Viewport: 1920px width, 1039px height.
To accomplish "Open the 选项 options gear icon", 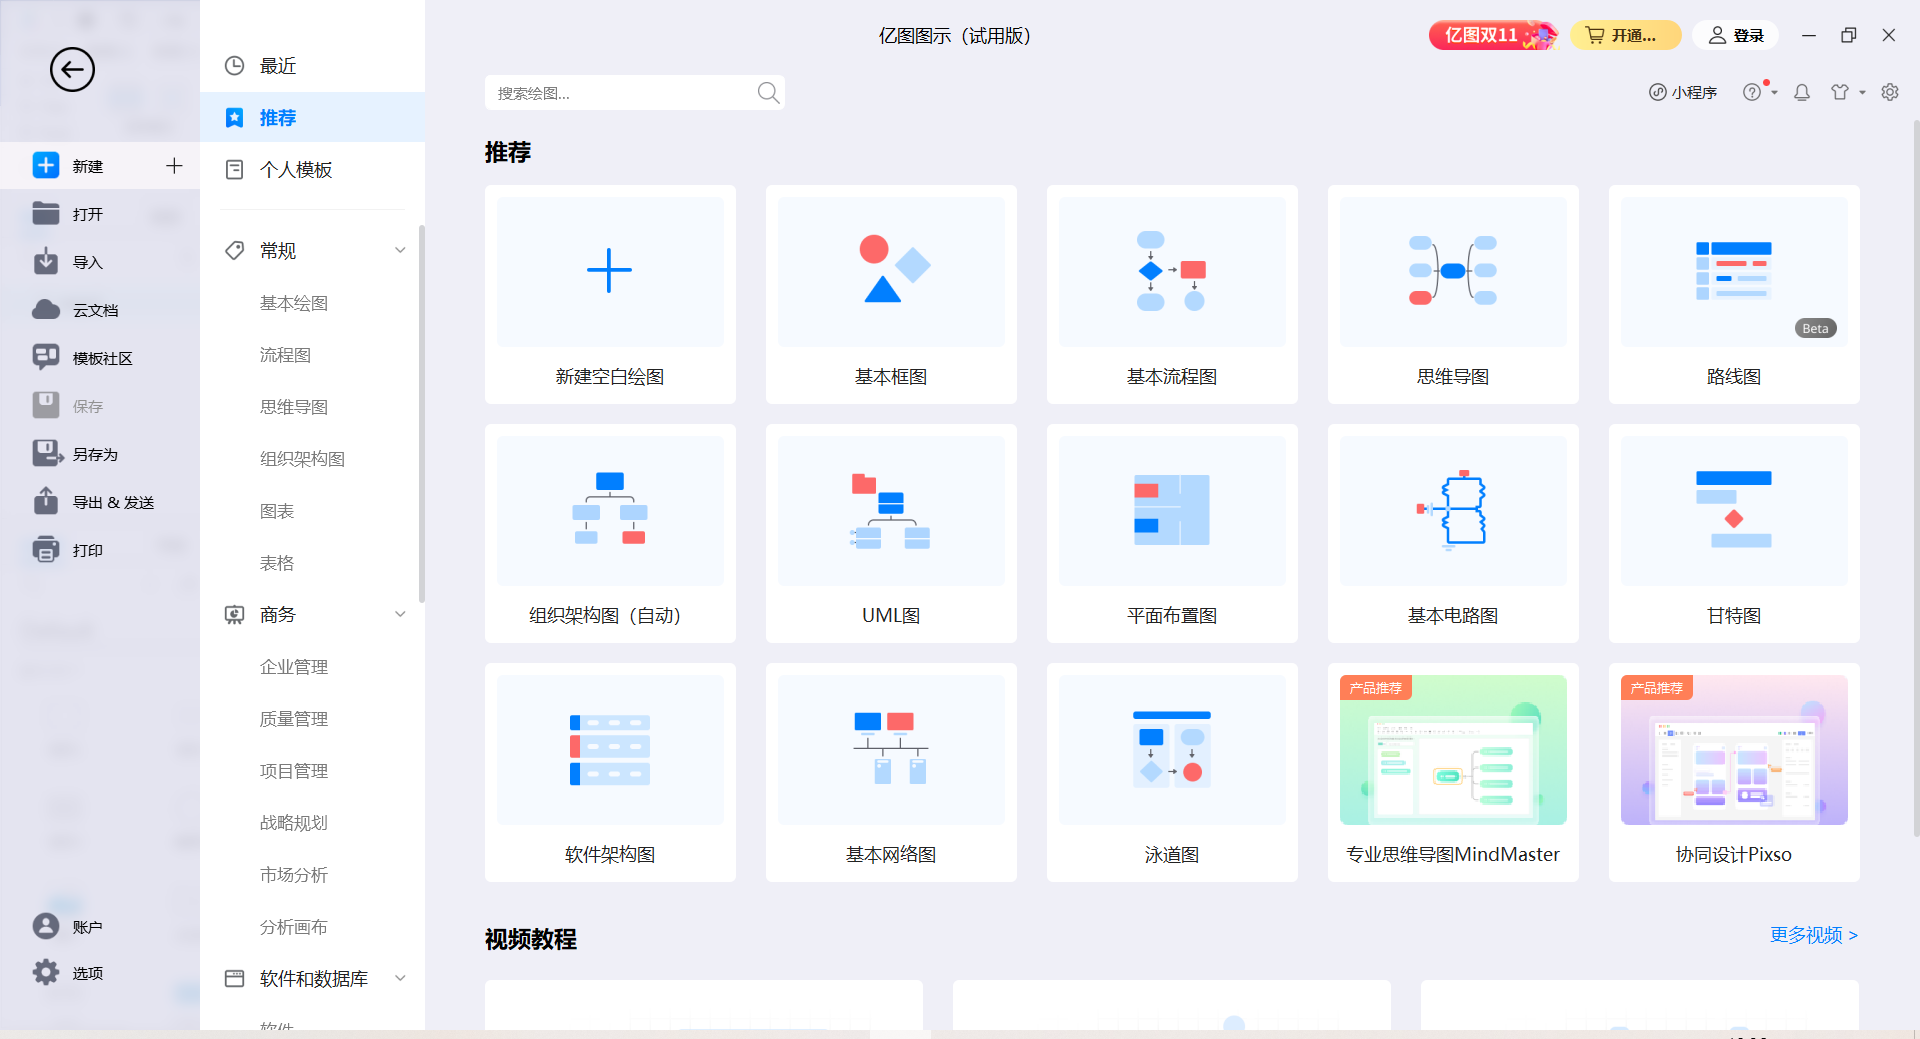I will pyautogui.click(x=46, y=972).
